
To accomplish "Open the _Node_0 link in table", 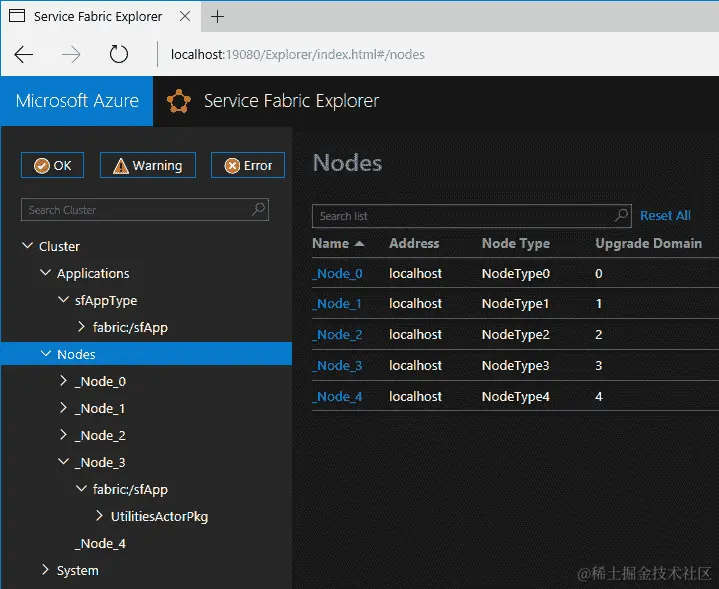I will [x=337, y=274].
